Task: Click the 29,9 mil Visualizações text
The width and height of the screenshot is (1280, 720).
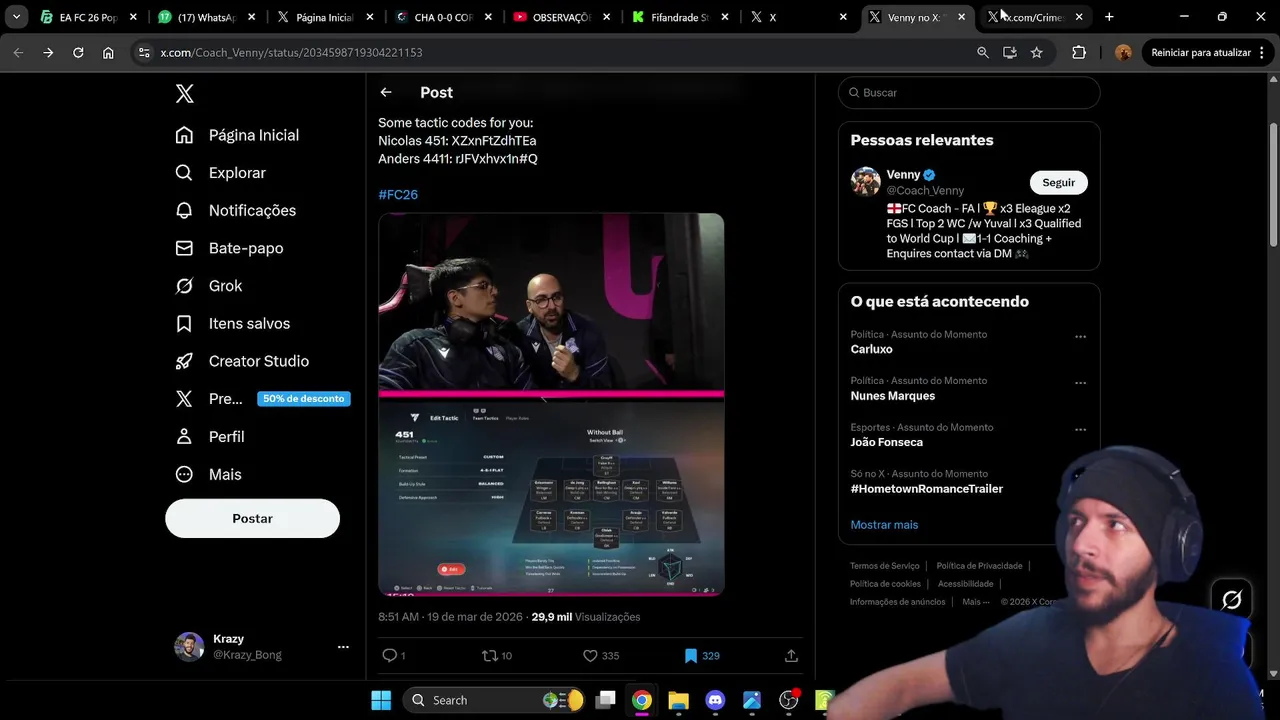Action: coord(586,617)
